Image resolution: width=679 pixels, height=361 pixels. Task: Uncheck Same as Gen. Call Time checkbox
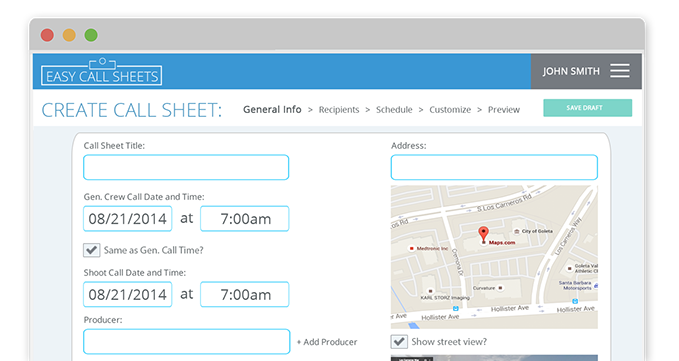pos(91,250)
